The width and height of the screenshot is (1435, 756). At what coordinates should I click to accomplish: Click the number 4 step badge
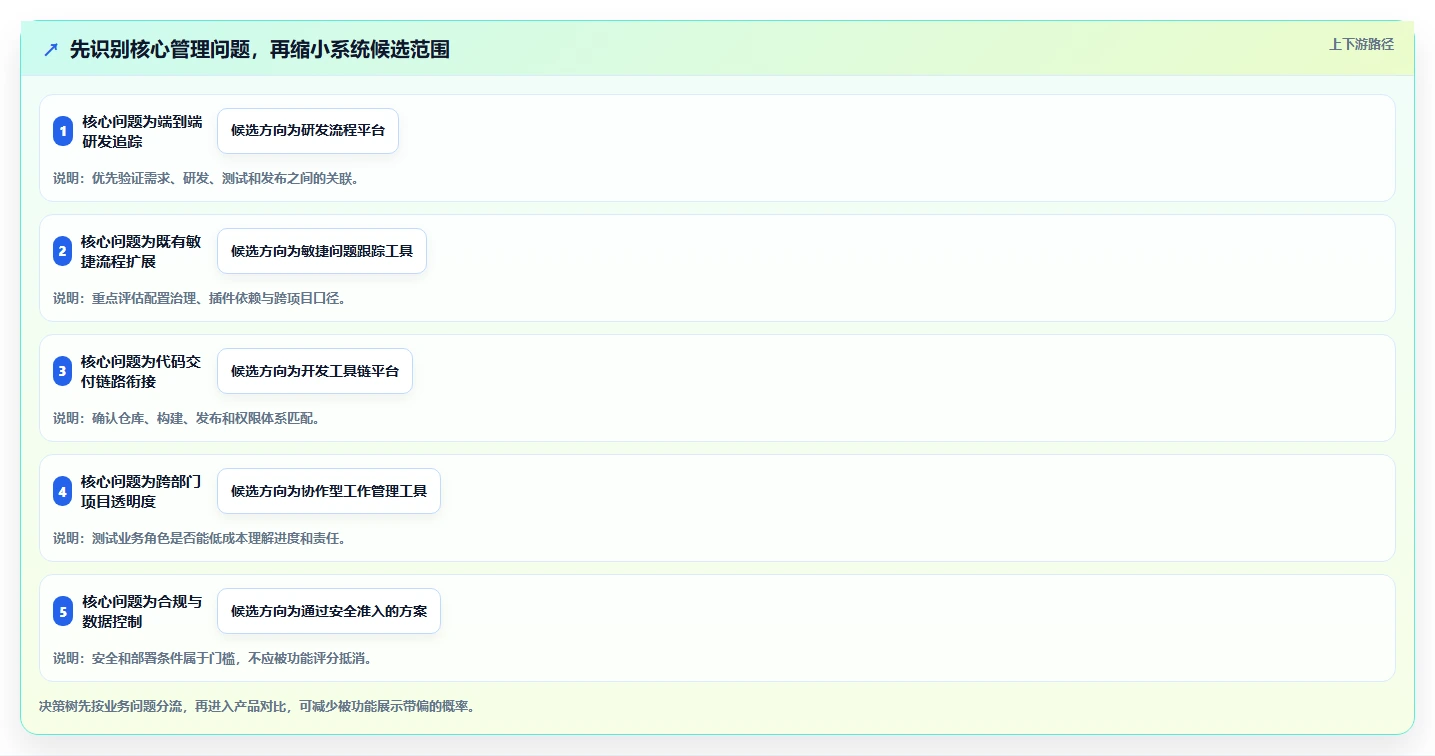pyautogui.click(x=63, y=491)
